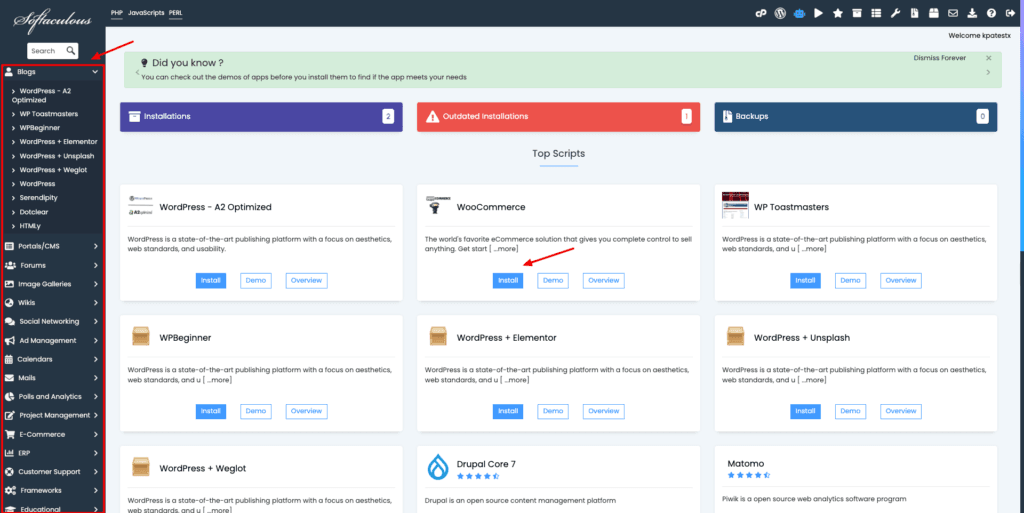Expand the Forums category
Screen dimensions: 1024x513
52,265
